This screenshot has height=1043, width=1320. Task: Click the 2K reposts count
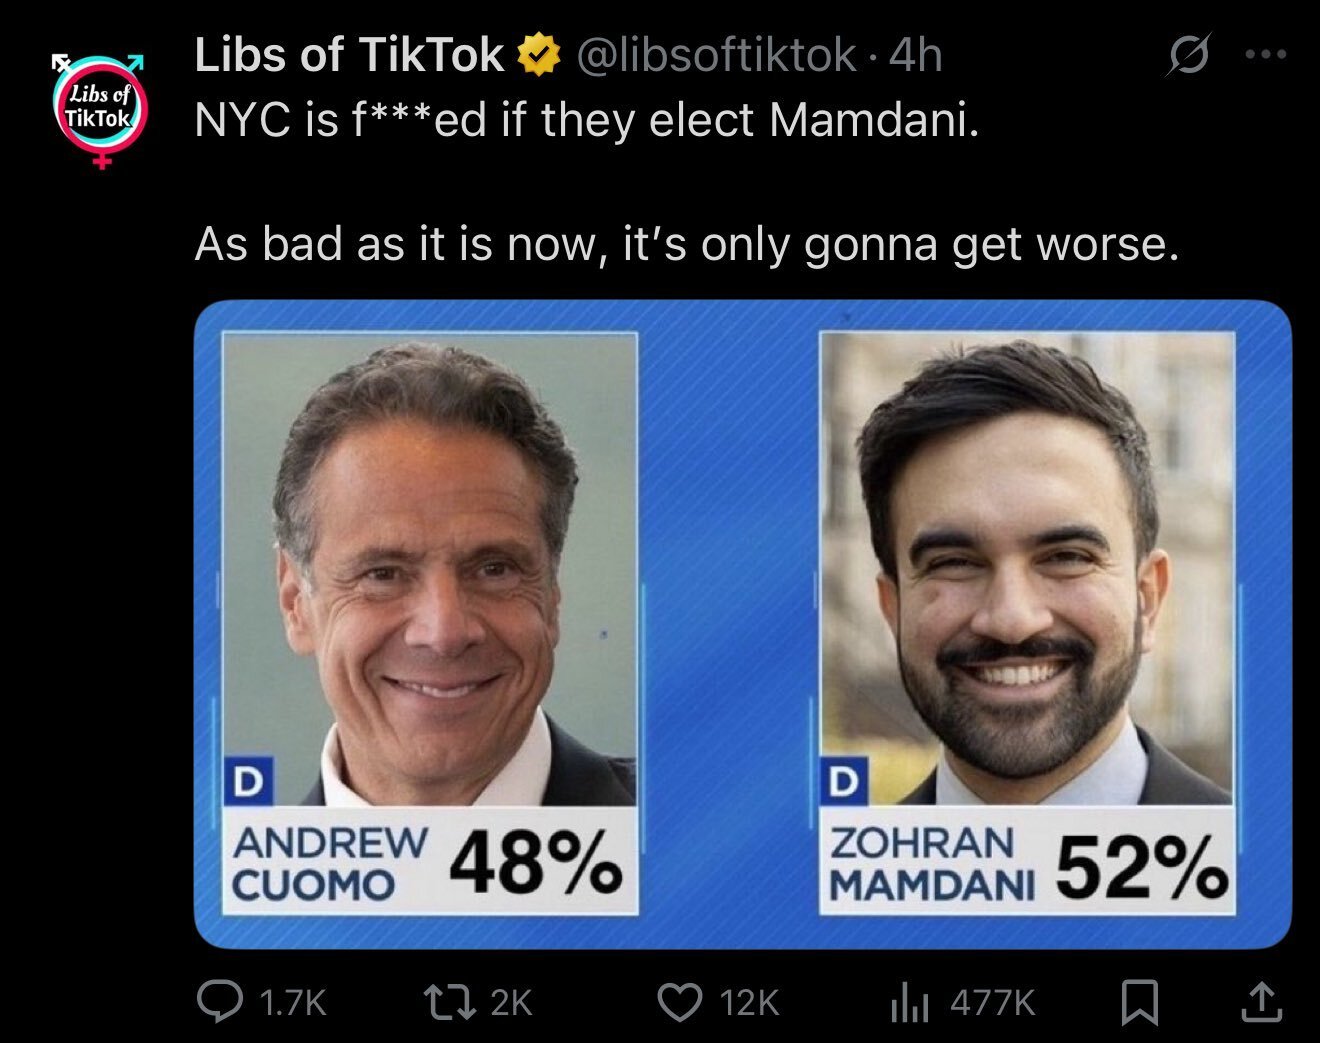511,1002
